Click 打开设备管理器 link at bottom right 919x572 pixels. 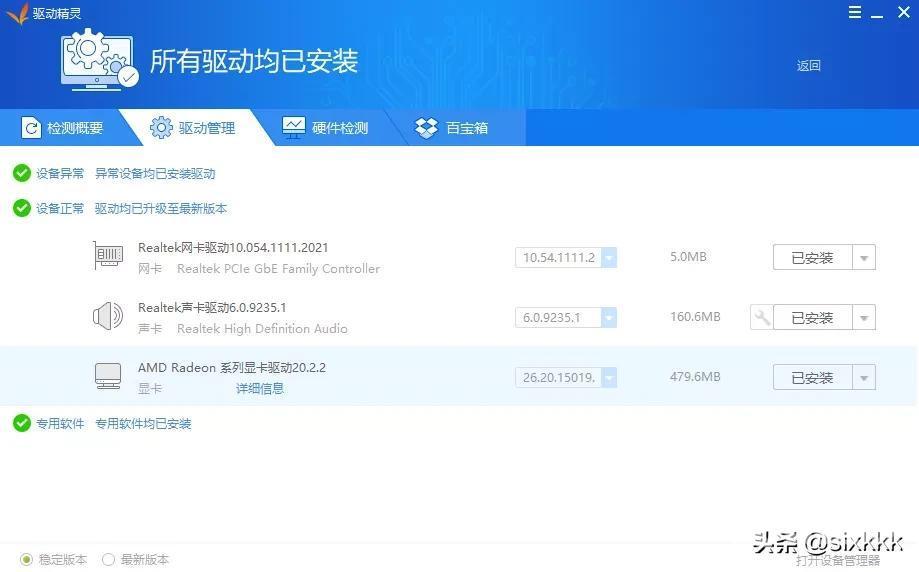[x=838, y=560]
